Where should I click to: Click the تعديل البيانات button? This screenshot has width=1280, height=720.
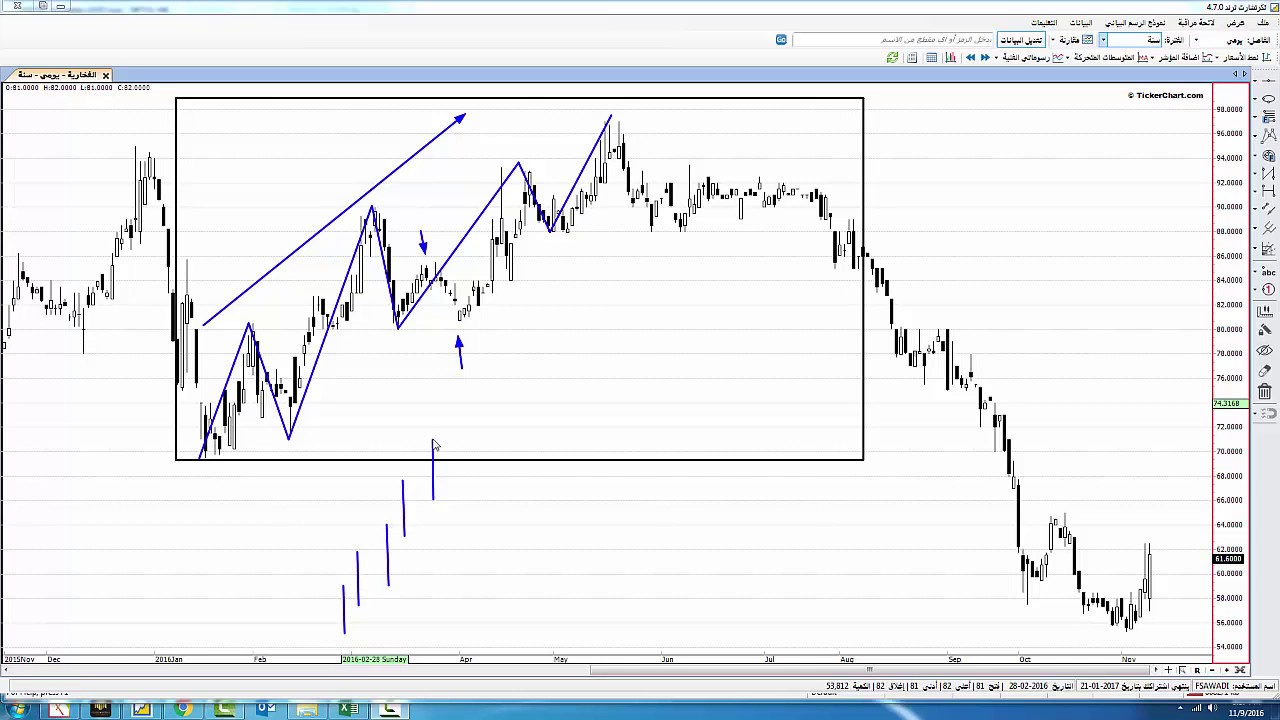(1021, 40)
